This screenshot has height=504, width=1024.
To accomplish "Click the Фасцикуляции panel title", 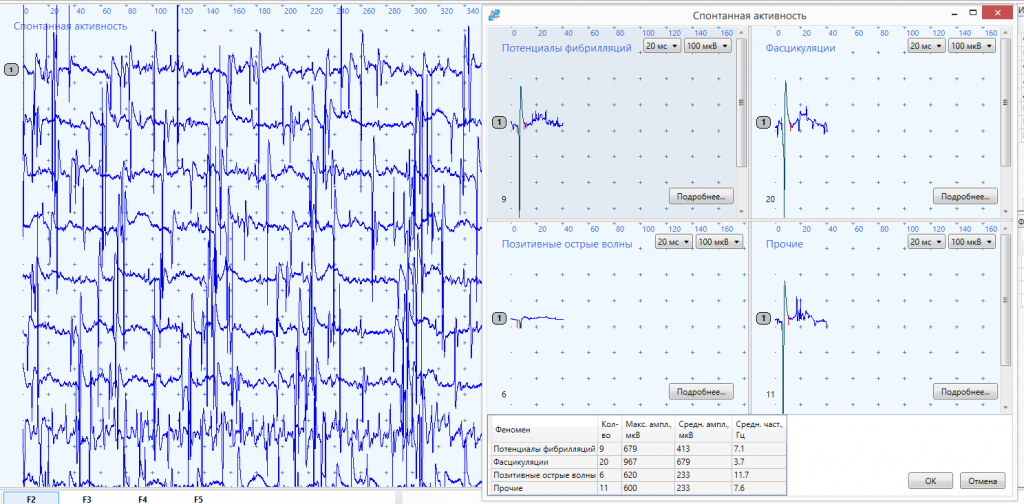I will pyautogui.click(x=801, y=48).
